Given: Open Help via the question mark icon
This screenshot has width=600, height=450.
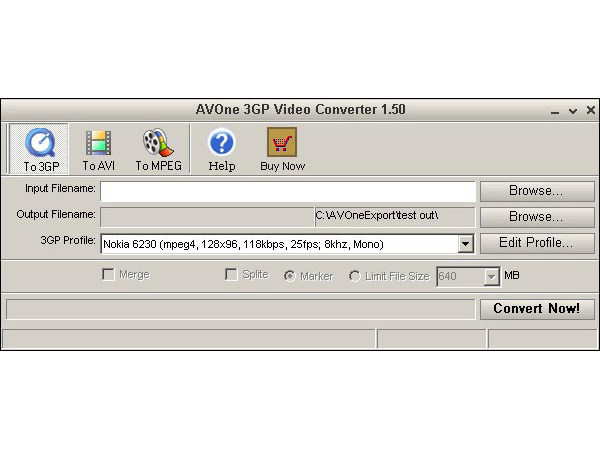Looking at the screenshot, I should pos(222,149).
